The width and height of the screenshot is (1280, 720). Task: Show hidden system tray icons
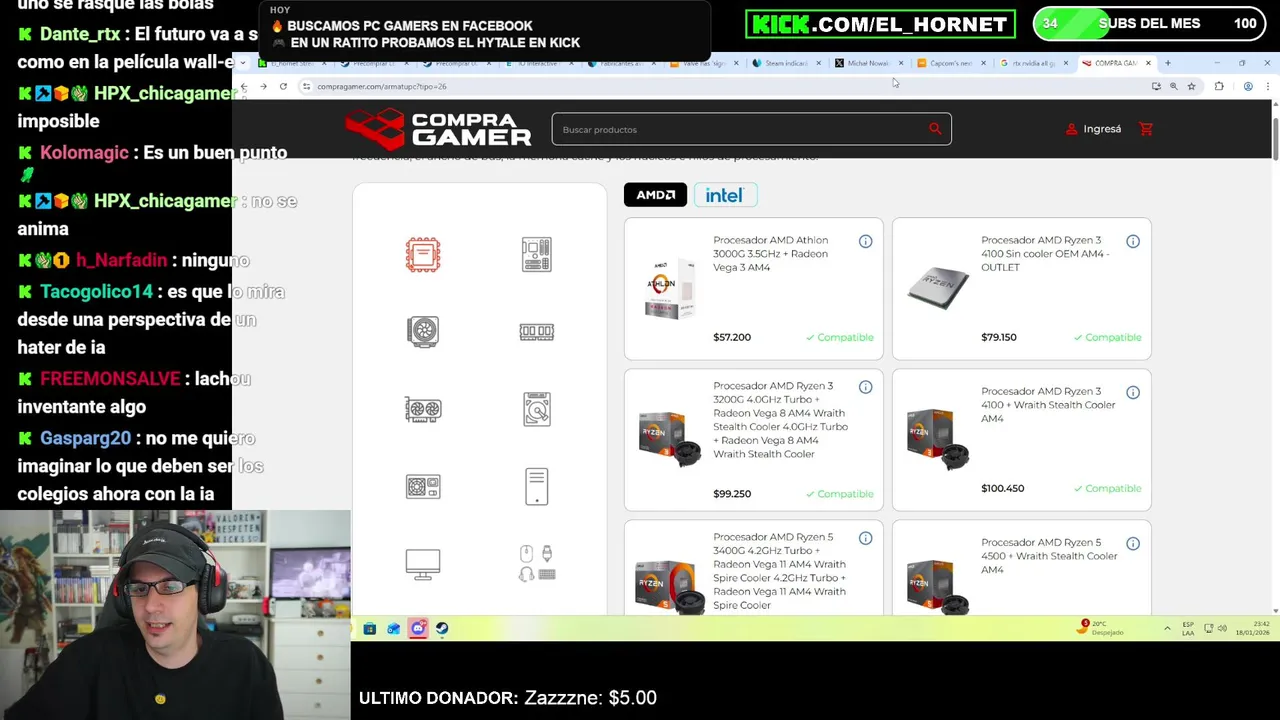(1167, 629)
